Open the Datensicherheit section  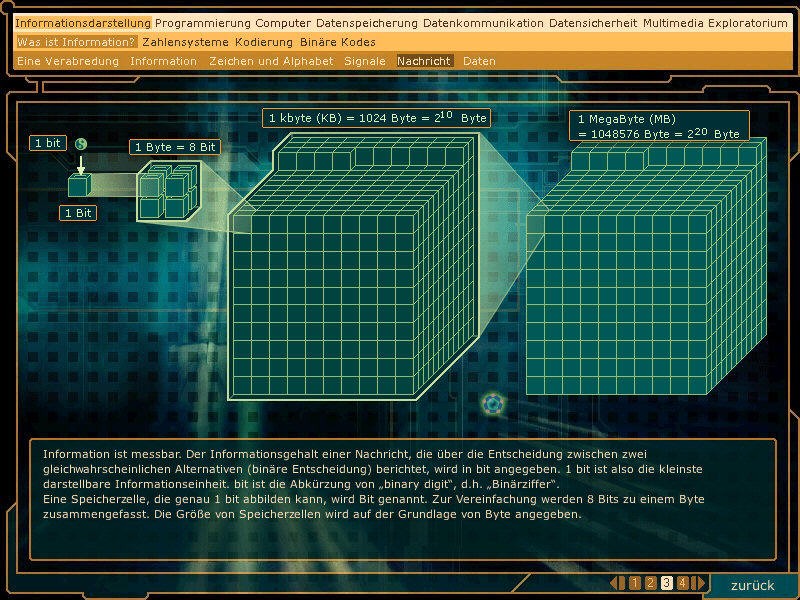594,23
